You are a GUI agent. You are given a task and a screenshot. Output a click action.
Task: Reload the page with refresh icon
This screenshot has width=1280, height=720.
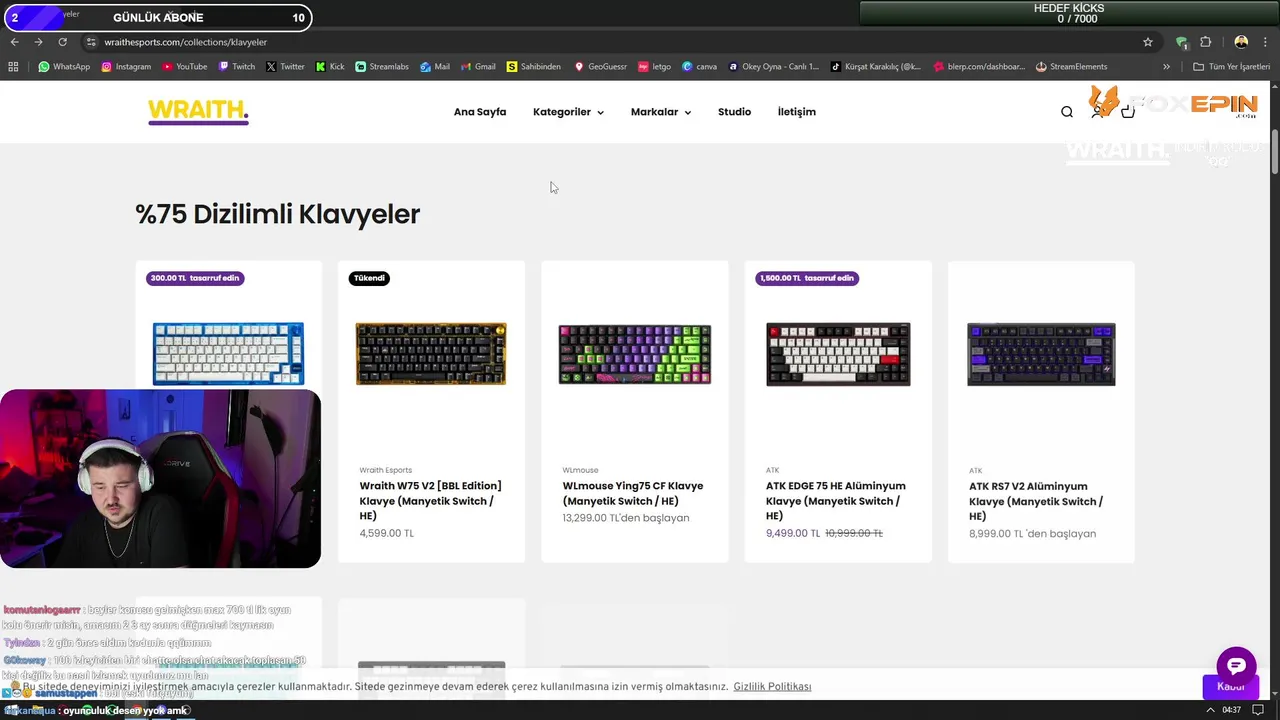[62, 42]
